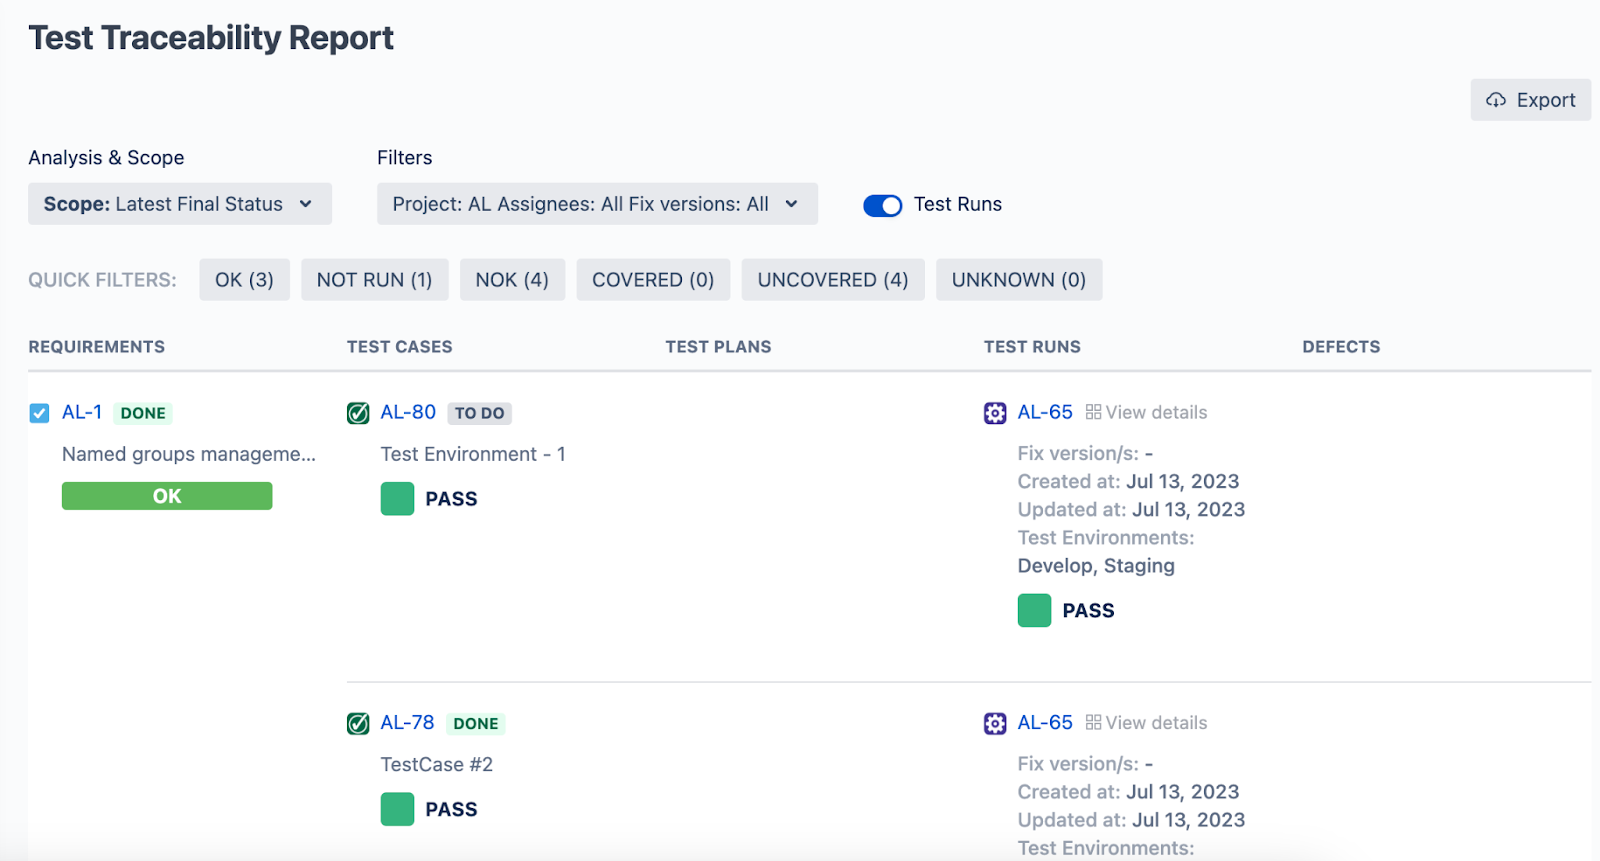Click the second AL-65 test run icon
The height and width of the screenshot is (861, 1600).
tap(995, 723)
